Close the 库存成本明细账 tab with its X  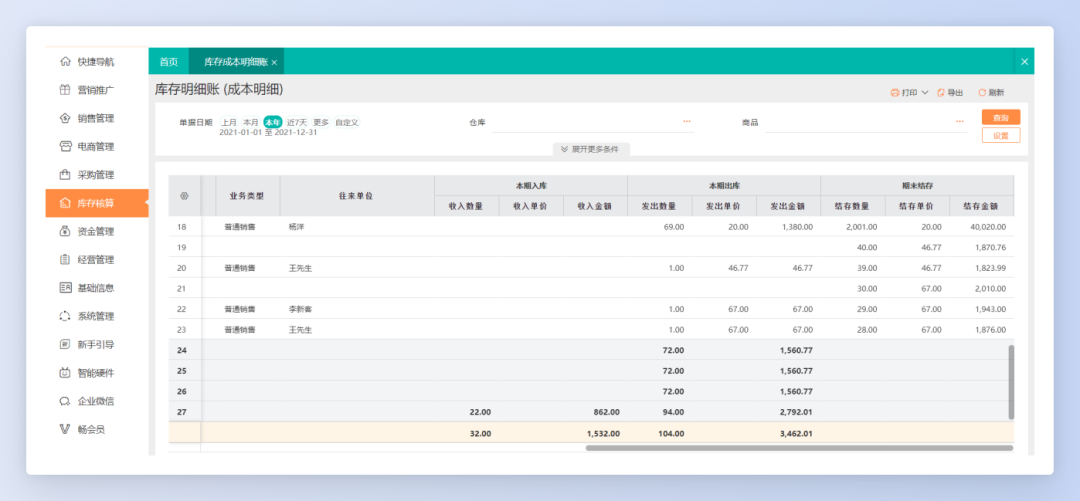274,62
